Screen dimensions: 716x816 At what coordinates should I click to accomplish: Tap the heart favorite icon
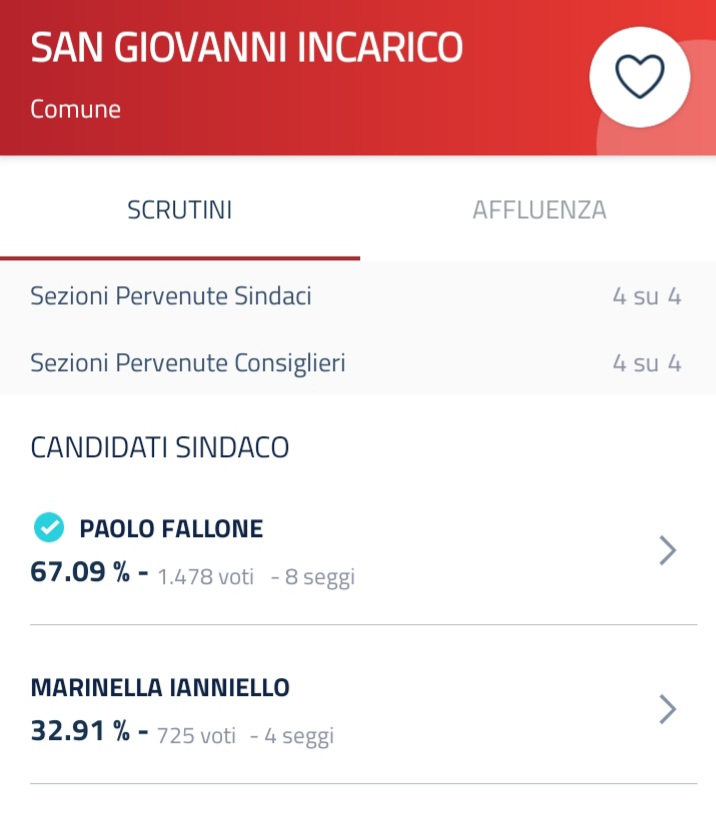(x=640, y=77)
